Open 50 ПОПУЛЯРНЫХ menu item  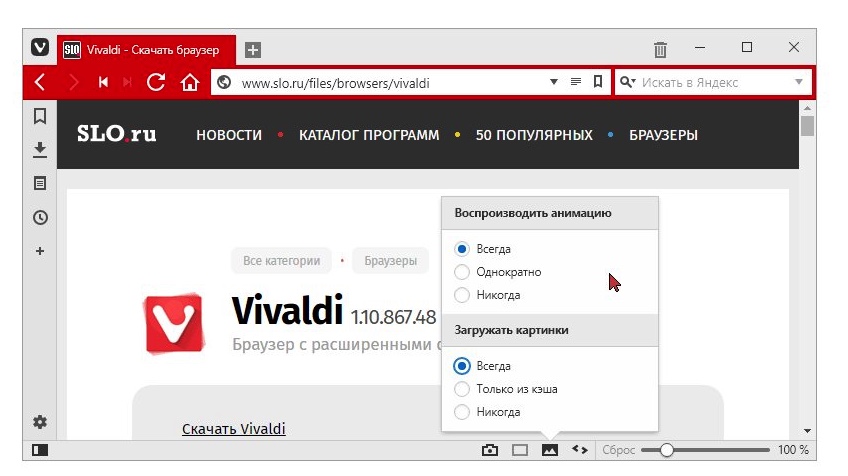coord(534,135)
